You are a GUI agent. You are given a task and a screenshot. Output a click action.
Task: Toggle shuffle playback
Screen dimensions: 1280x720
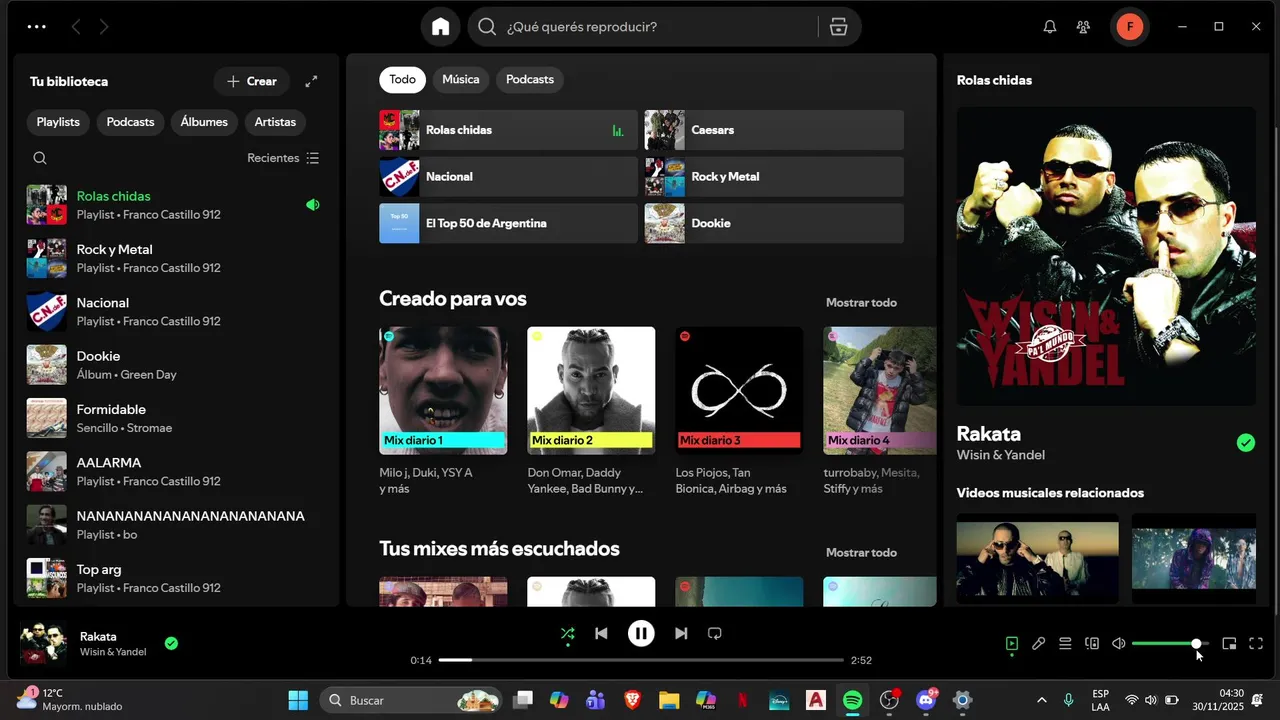(567, 633)
